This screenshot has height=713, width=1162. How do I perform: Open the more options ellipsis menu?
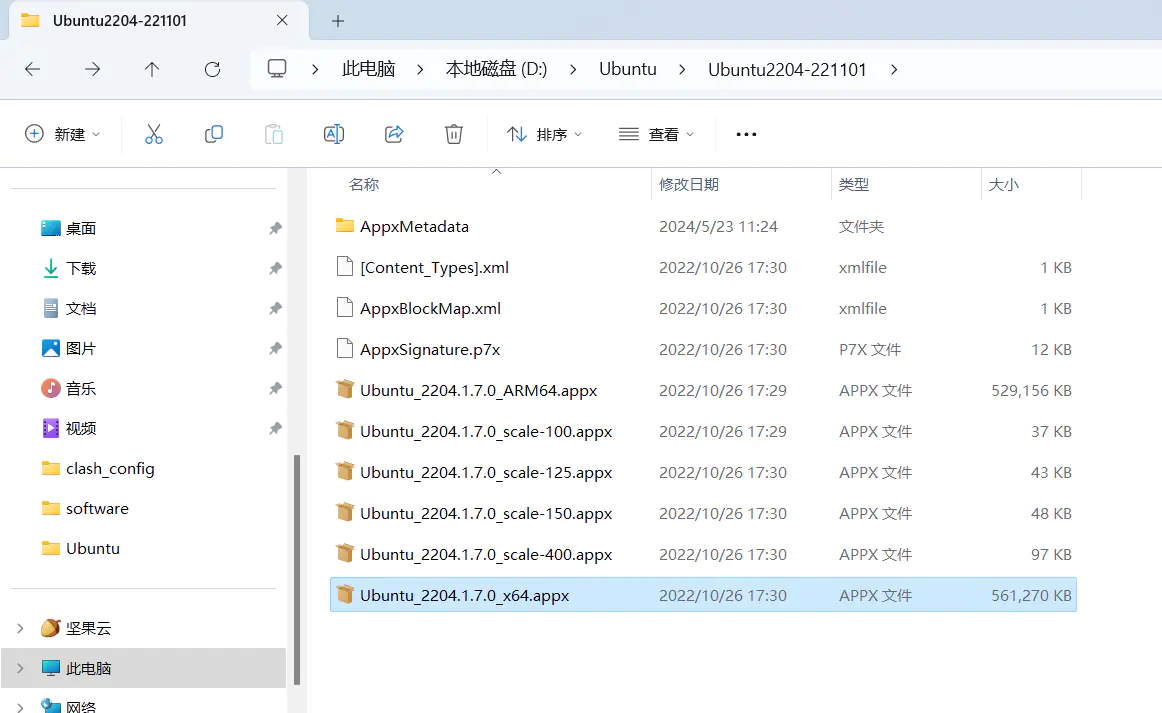coord(746,134)
